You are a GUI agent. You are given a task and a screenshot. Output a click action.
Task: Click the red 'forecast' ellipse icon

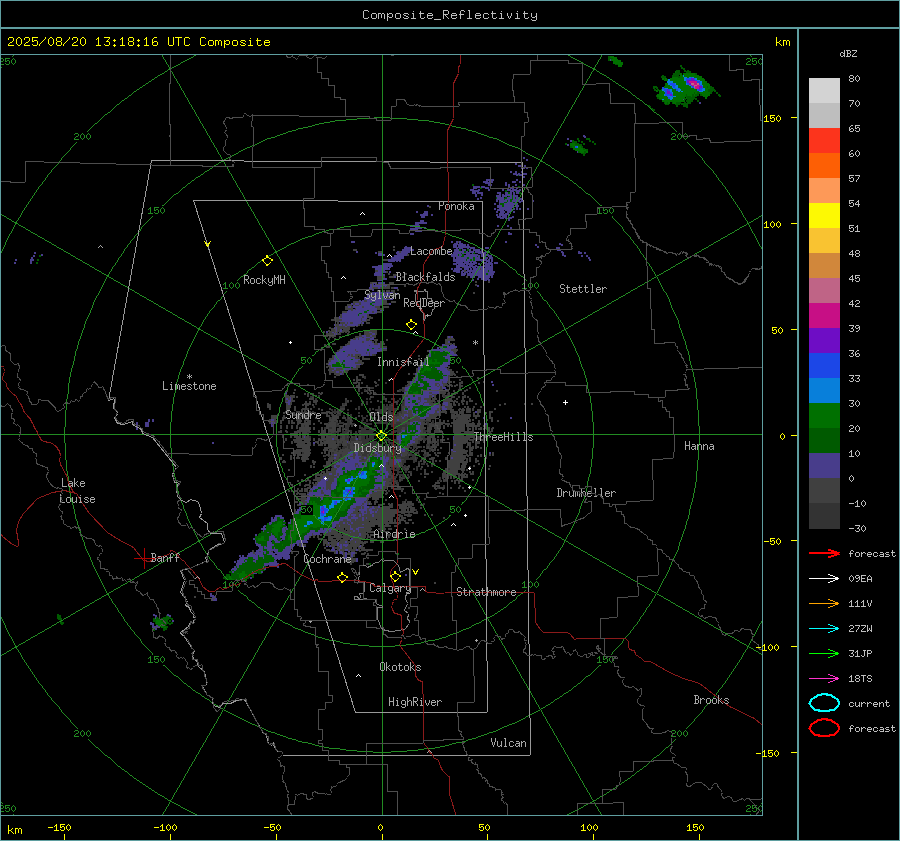click(824, 728)
